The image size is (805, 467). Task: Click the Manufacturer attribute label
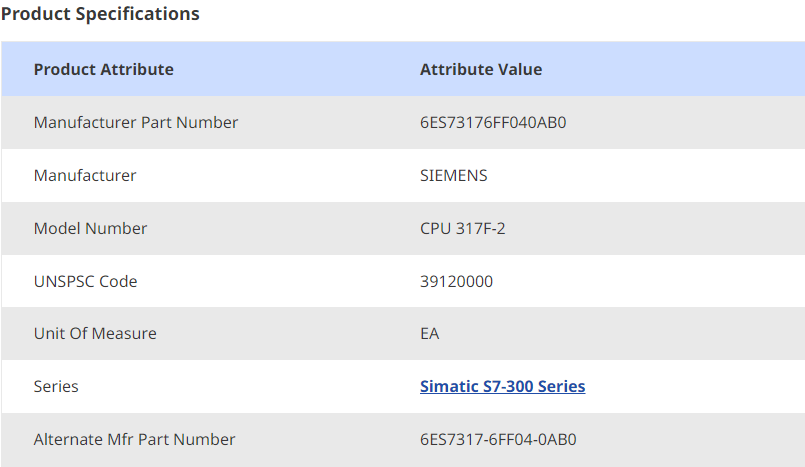(x=85, y=175)
